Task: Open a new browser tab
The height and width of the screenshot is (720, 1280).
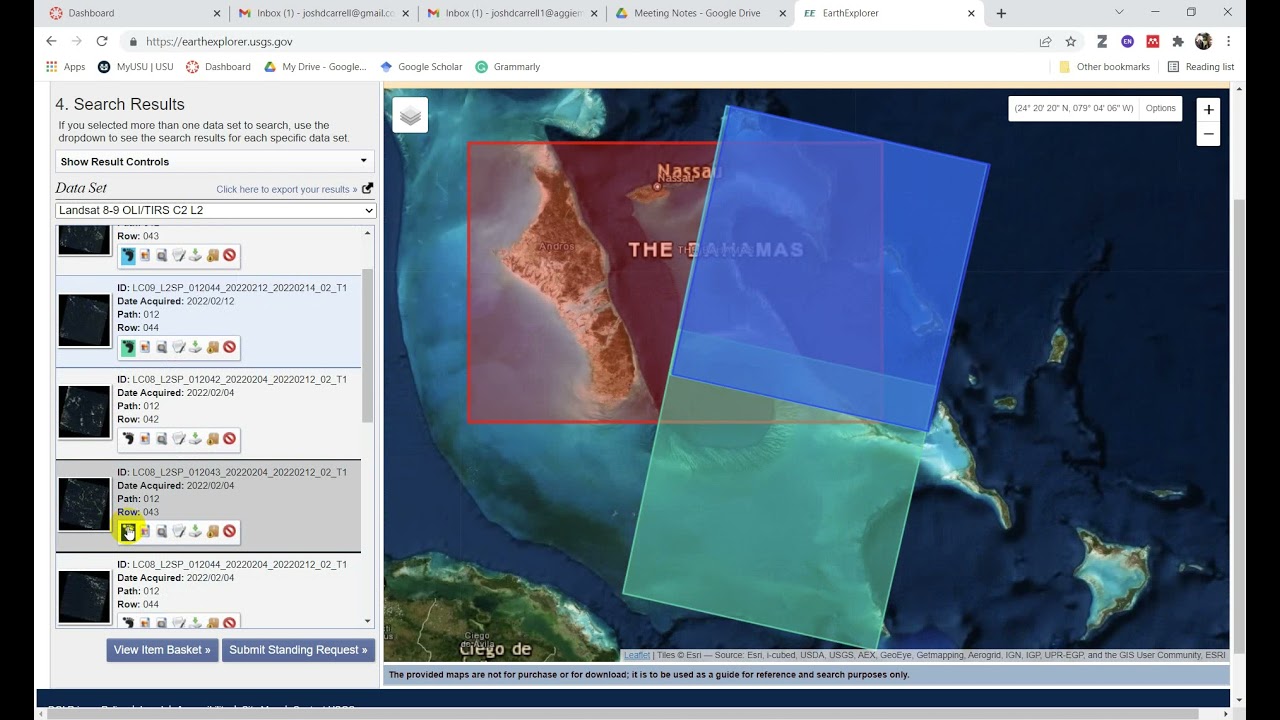Action: [1001, 13]
